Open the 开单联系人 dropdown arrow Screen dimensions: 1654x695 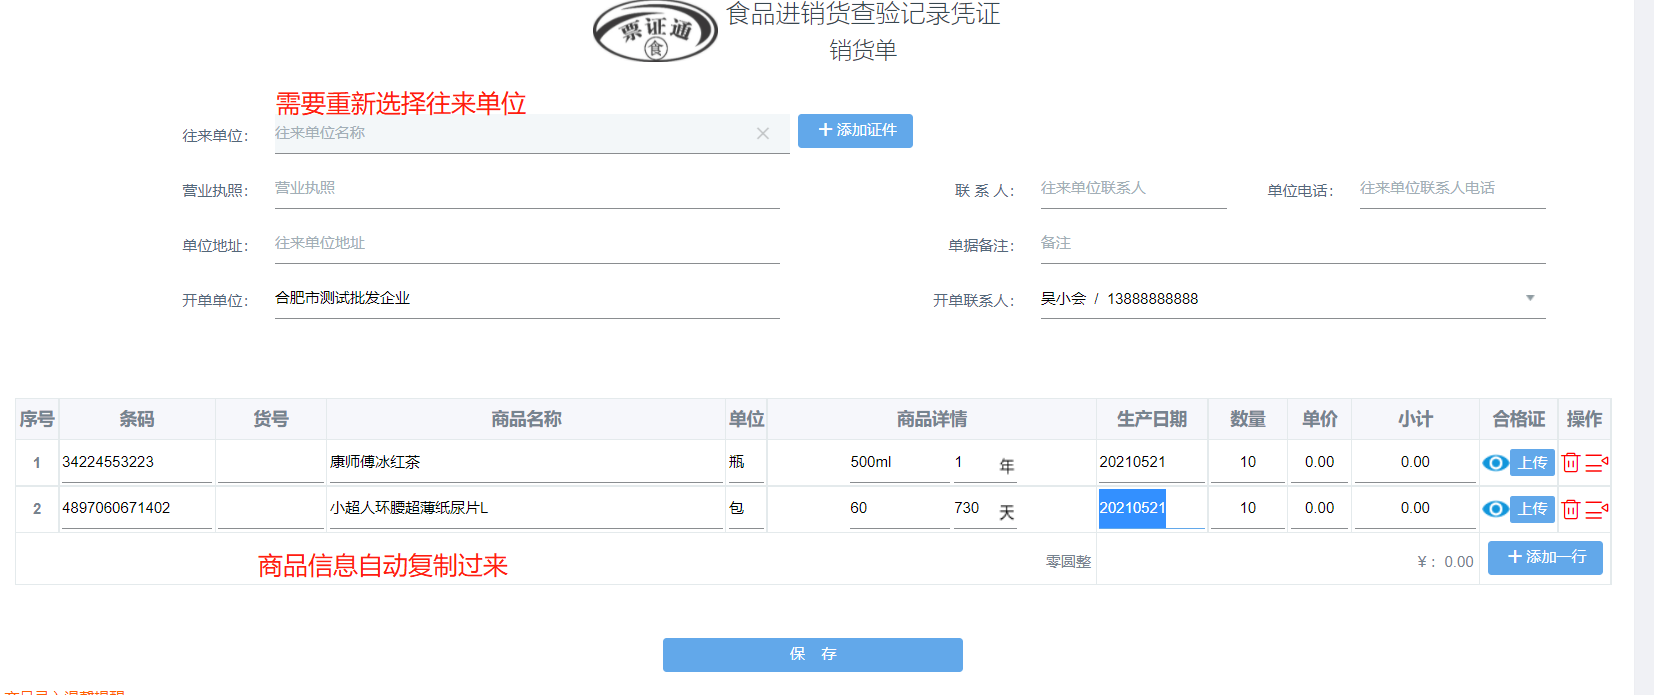coord(1530,298)
